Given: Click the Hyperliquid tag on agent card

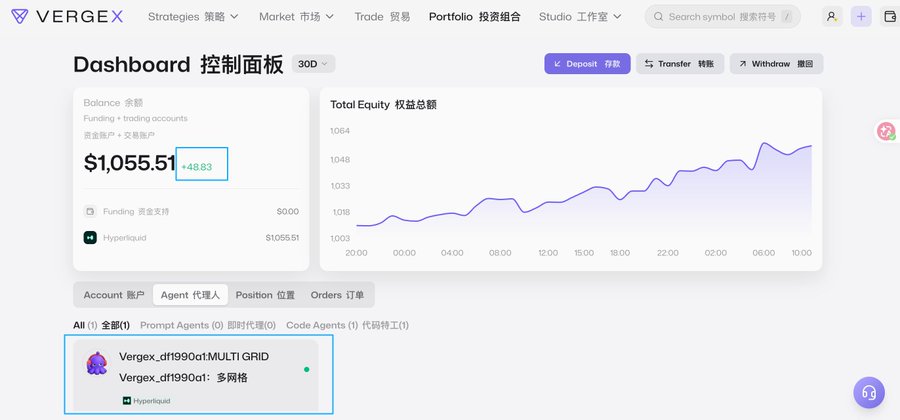Looking at the screenshot, I should tap(146, 401).
